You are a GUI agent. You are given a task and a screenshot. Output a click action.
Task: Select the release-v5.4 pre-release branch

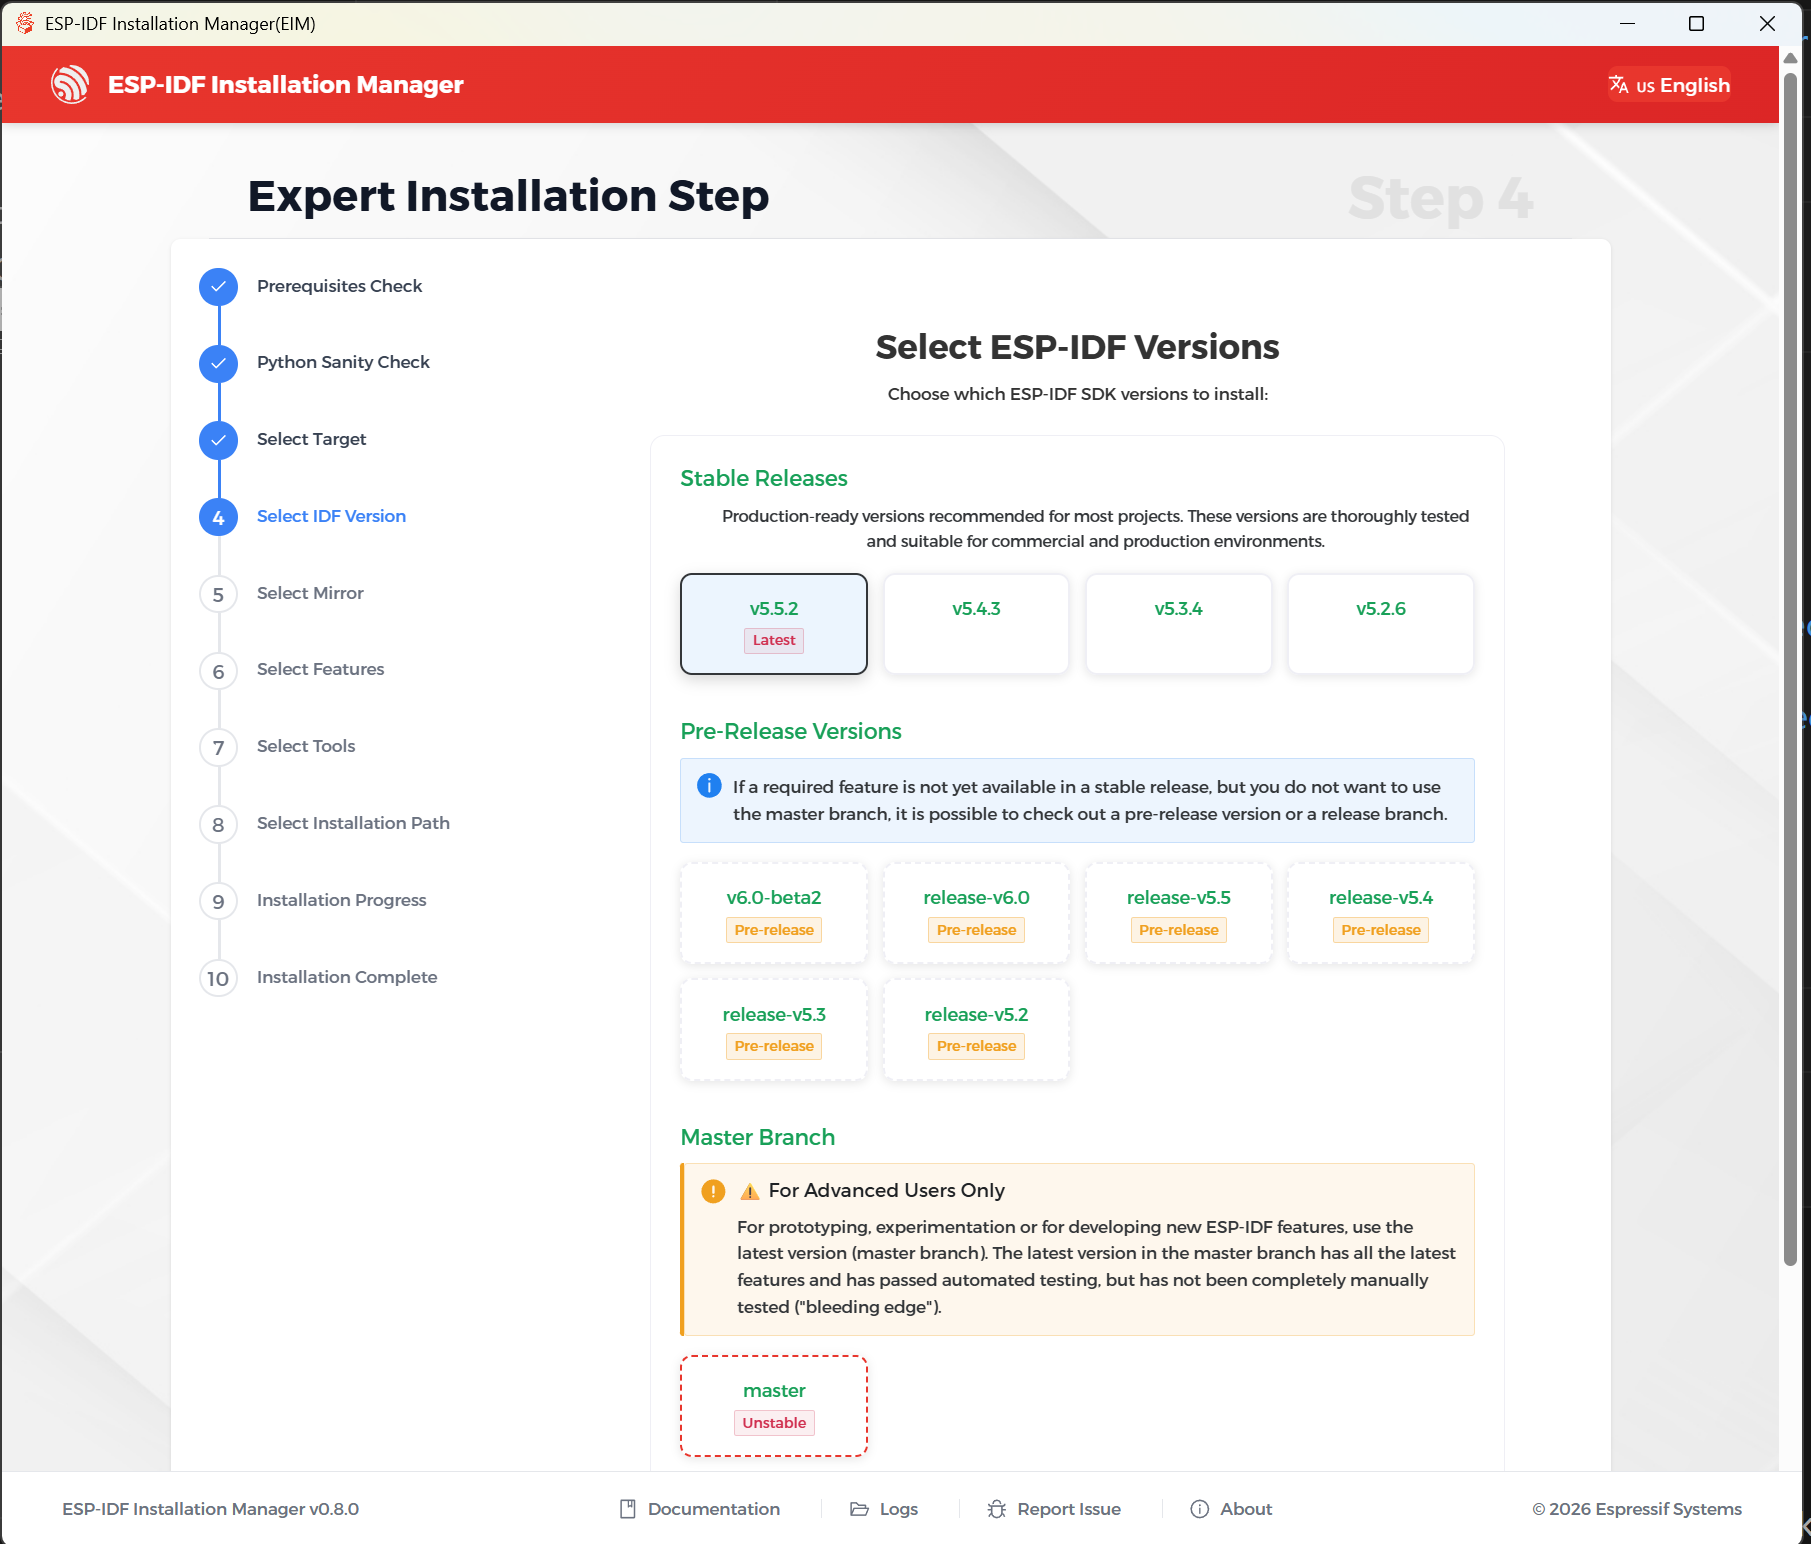[1381, 914]
